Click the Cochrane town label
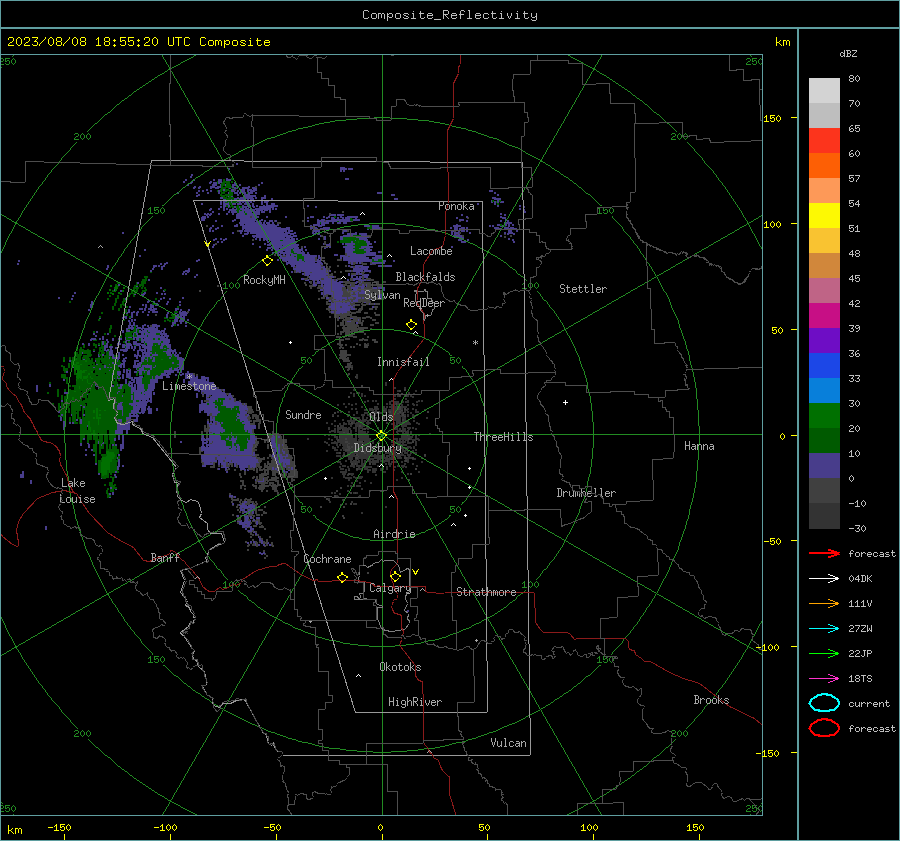The height and width of the screenshot is (841, 900). 327,559
